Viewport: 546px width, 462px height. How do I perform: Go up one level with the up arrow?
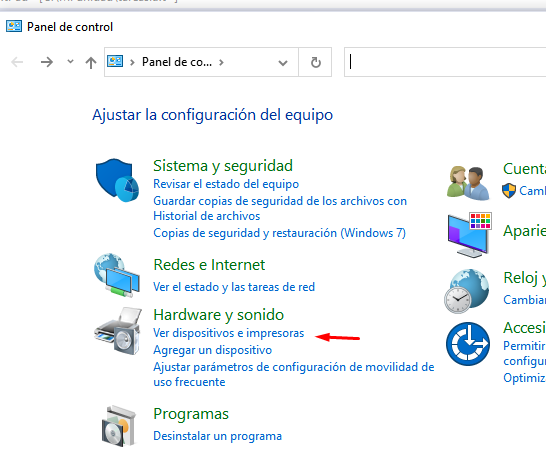[x=91, y=63]
